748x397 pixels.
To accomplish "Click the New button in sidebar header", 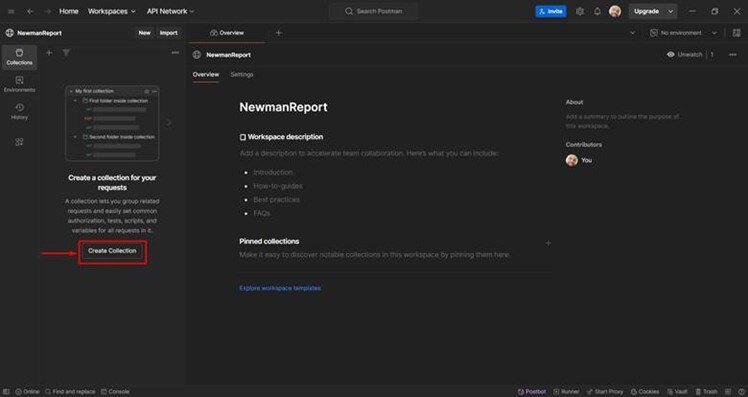I will point(144,33).
